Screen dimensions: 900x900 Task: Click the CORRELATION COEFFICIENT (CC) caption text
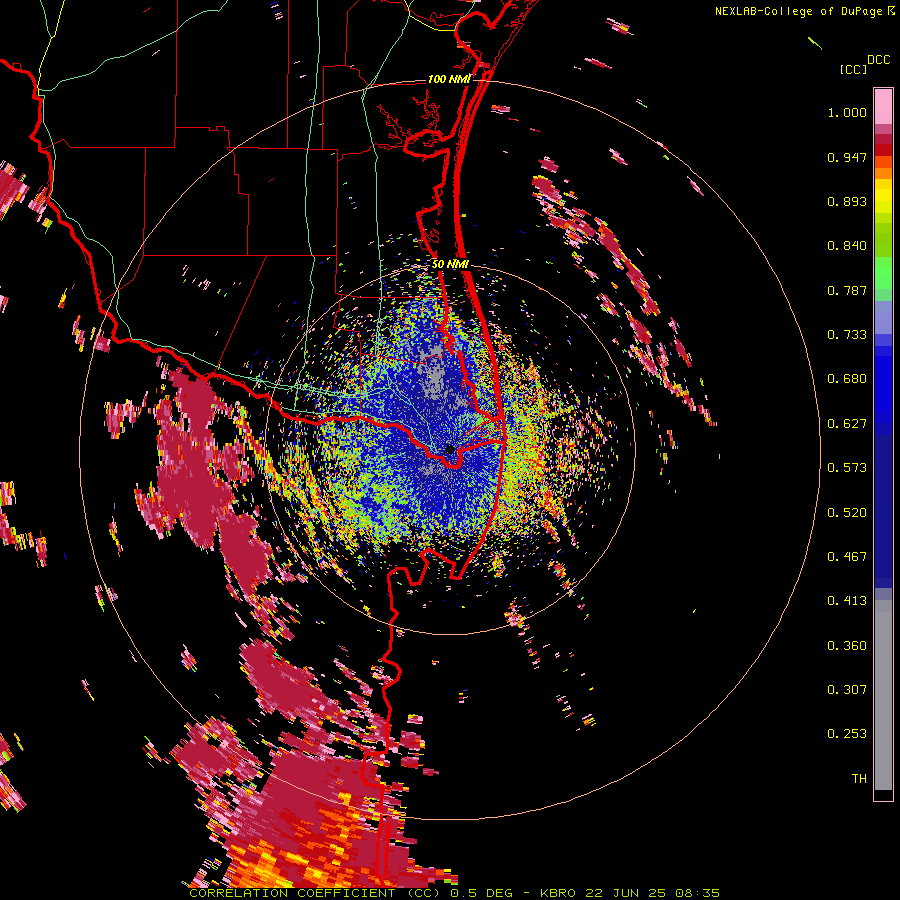click(315, 893)
